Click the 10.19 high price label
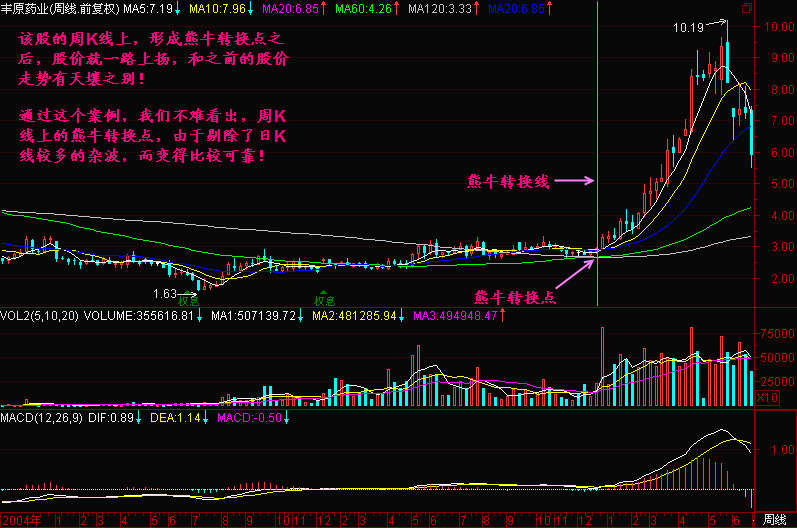 coord(690,29)
